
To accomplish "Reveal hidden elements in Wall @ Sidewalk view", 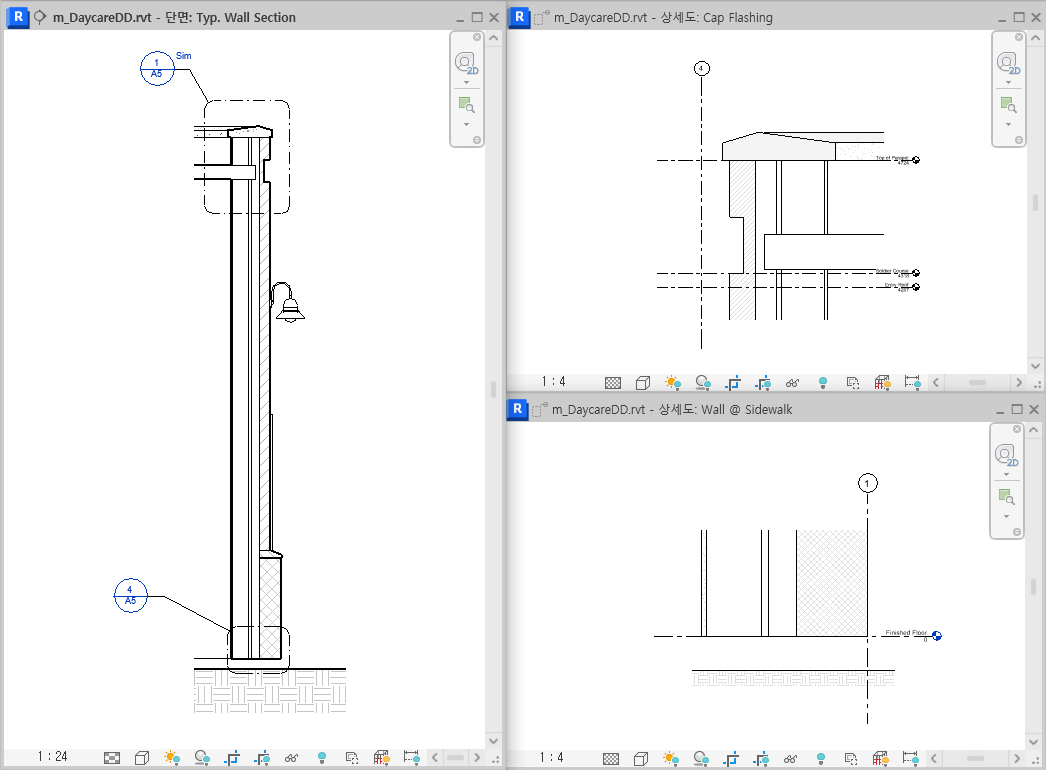I will 821,758.
